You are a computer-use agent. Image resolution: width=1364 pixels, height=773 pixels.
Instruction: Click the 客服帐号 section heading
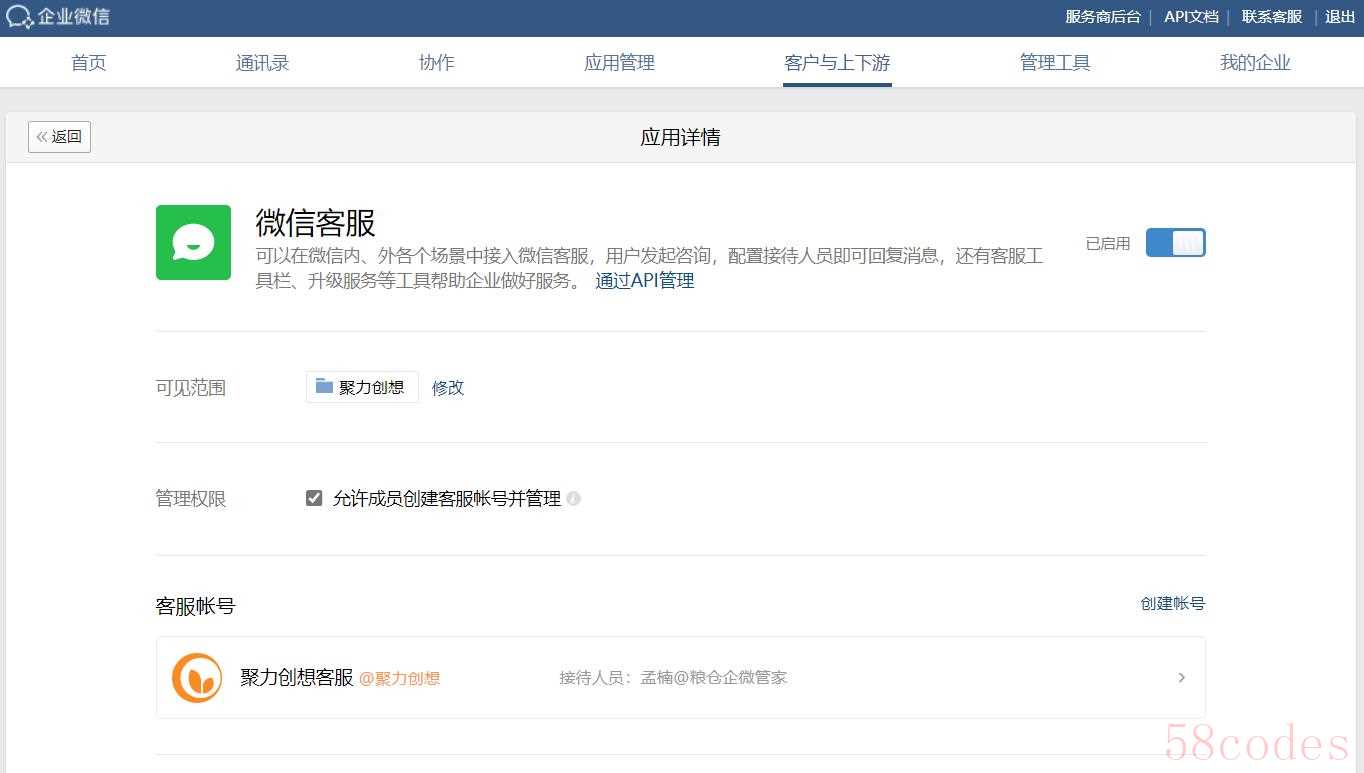(x=196, y=606)
